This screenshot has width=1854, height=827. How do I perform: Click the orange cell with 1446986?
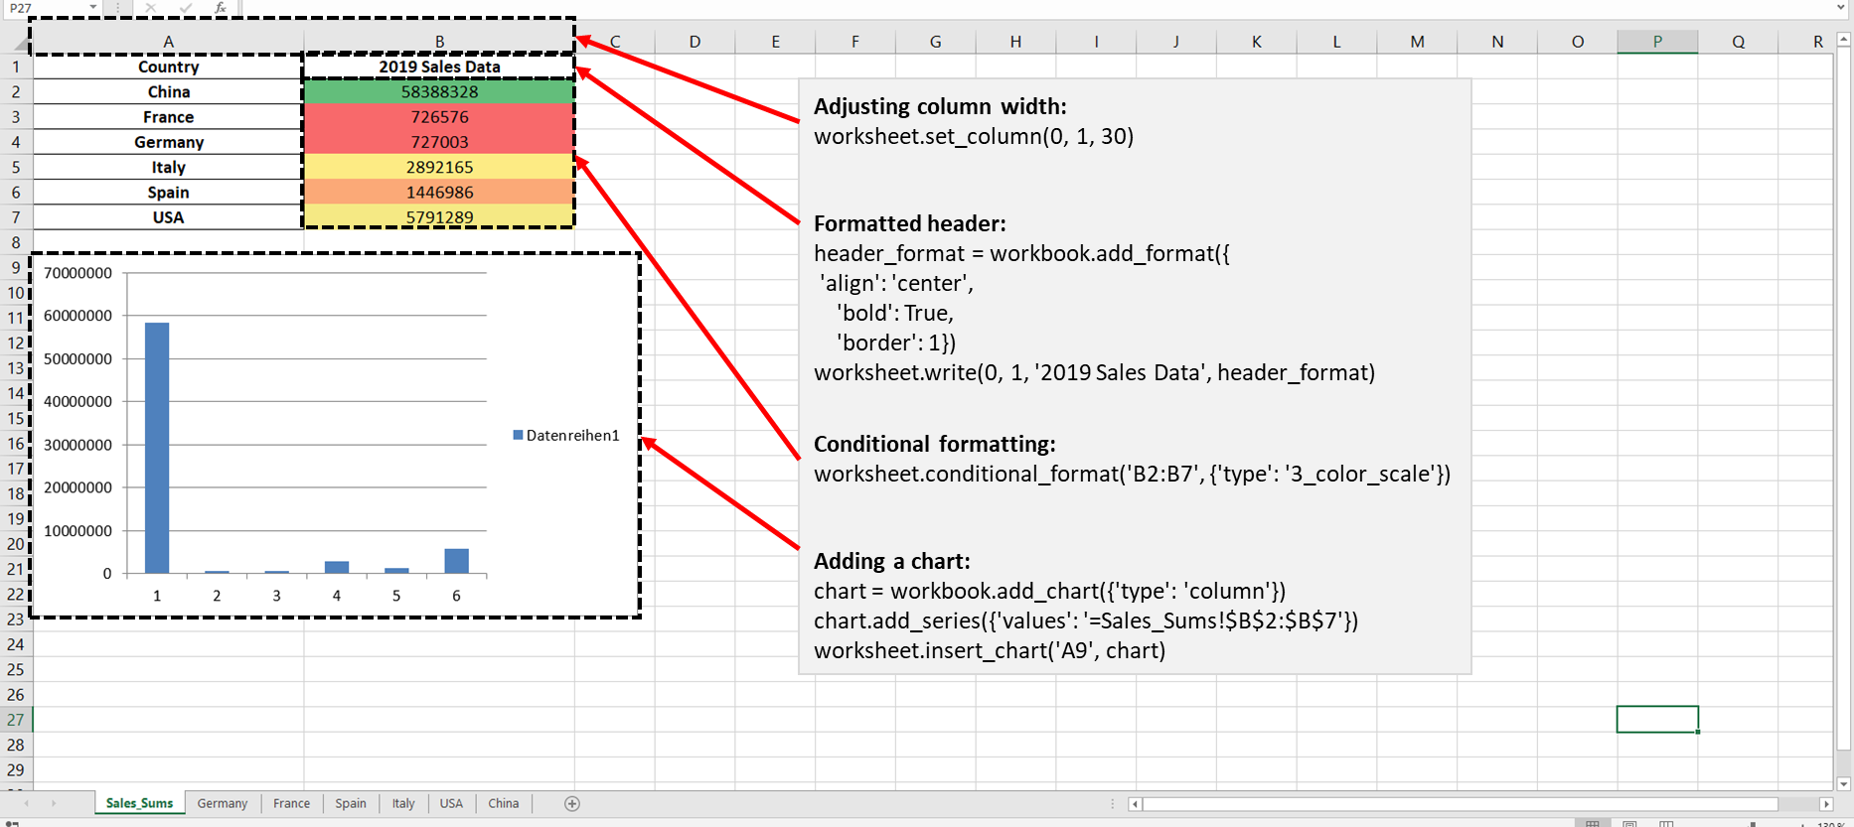tap(439, 192)
